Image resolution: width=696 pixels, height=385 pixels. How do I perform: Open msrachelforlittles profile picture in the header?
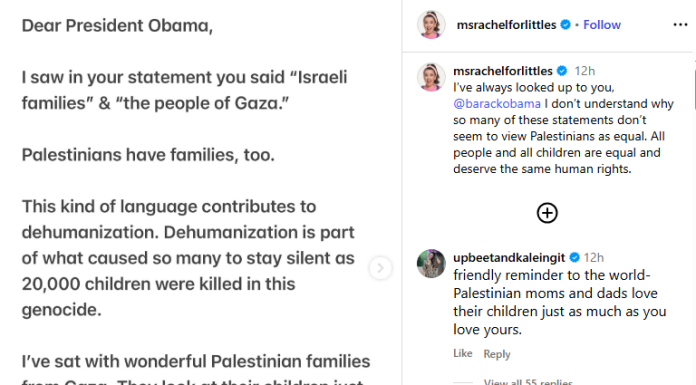pyautogui.click(x=431, y=24)
